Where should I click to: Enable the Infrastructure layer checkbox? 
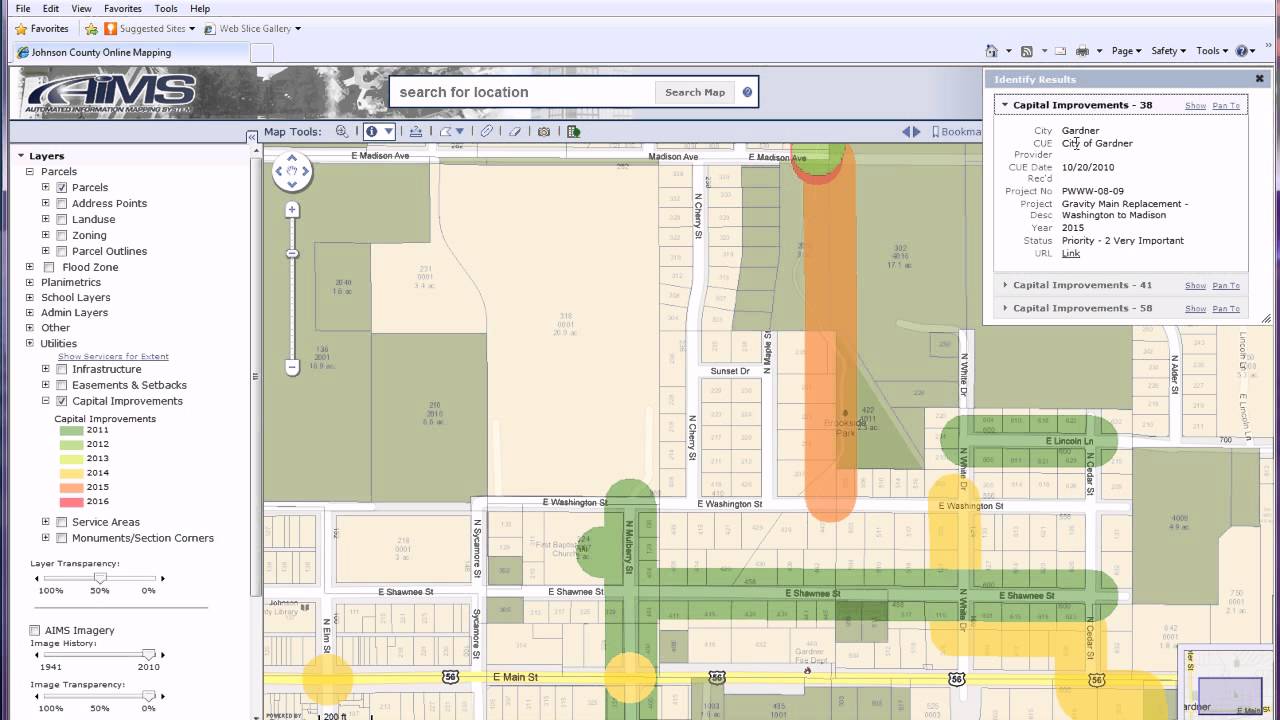click(62, 369)
